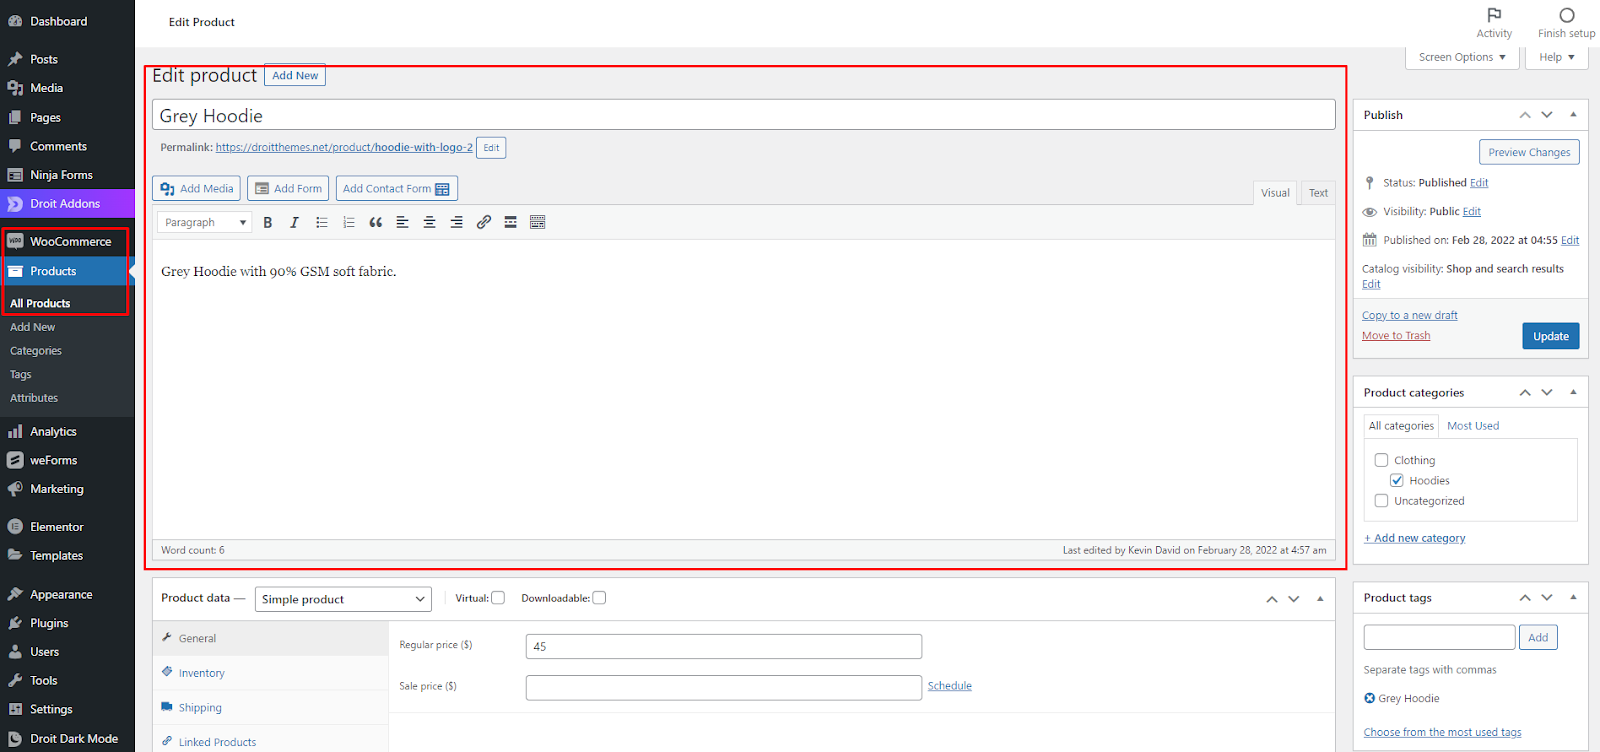Image resolution: width=1600 pixels, height=752 pixels.
Task: Move the Publish panel down
Action: 1547,115
